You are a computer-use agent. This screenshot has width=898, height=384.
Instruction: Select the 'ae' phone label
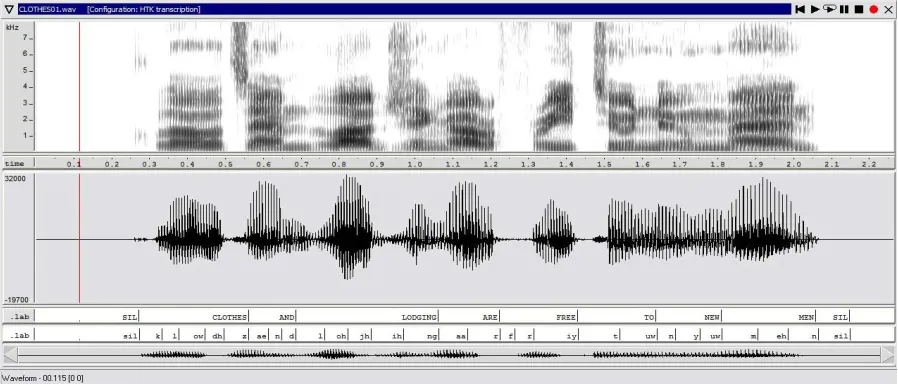pyautogui.click(x=261, y=337)
